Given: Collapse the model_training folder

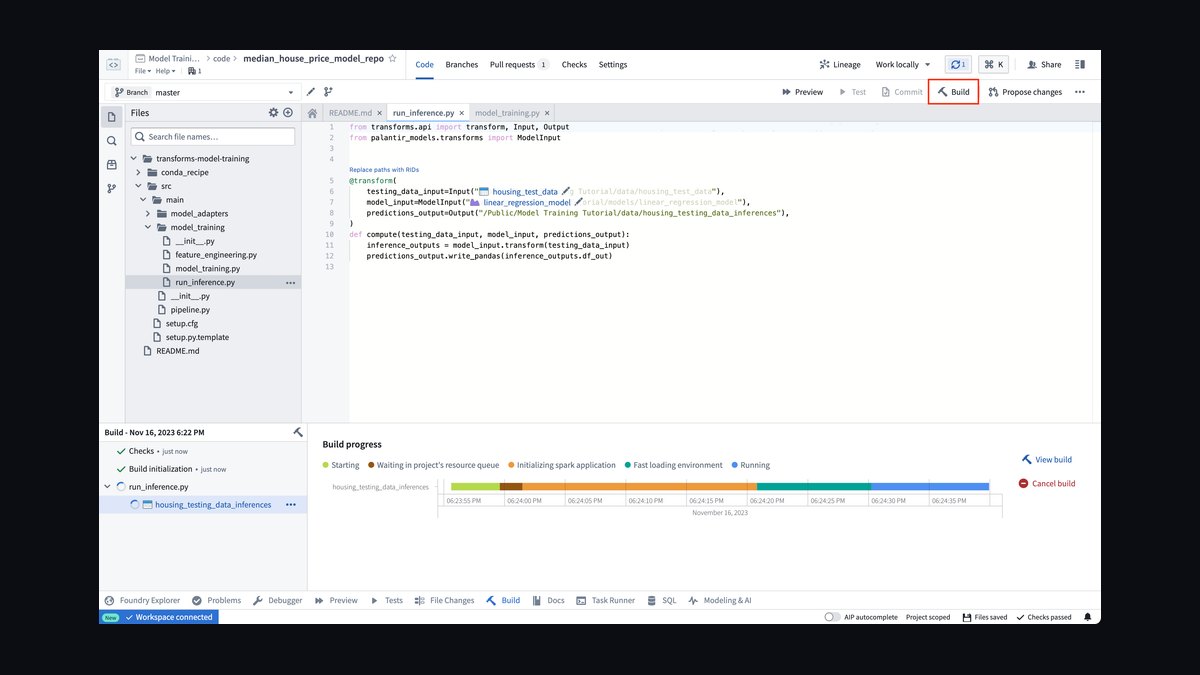Looking at the screenshot, I should pyautogui.click(x=147, y=227).
